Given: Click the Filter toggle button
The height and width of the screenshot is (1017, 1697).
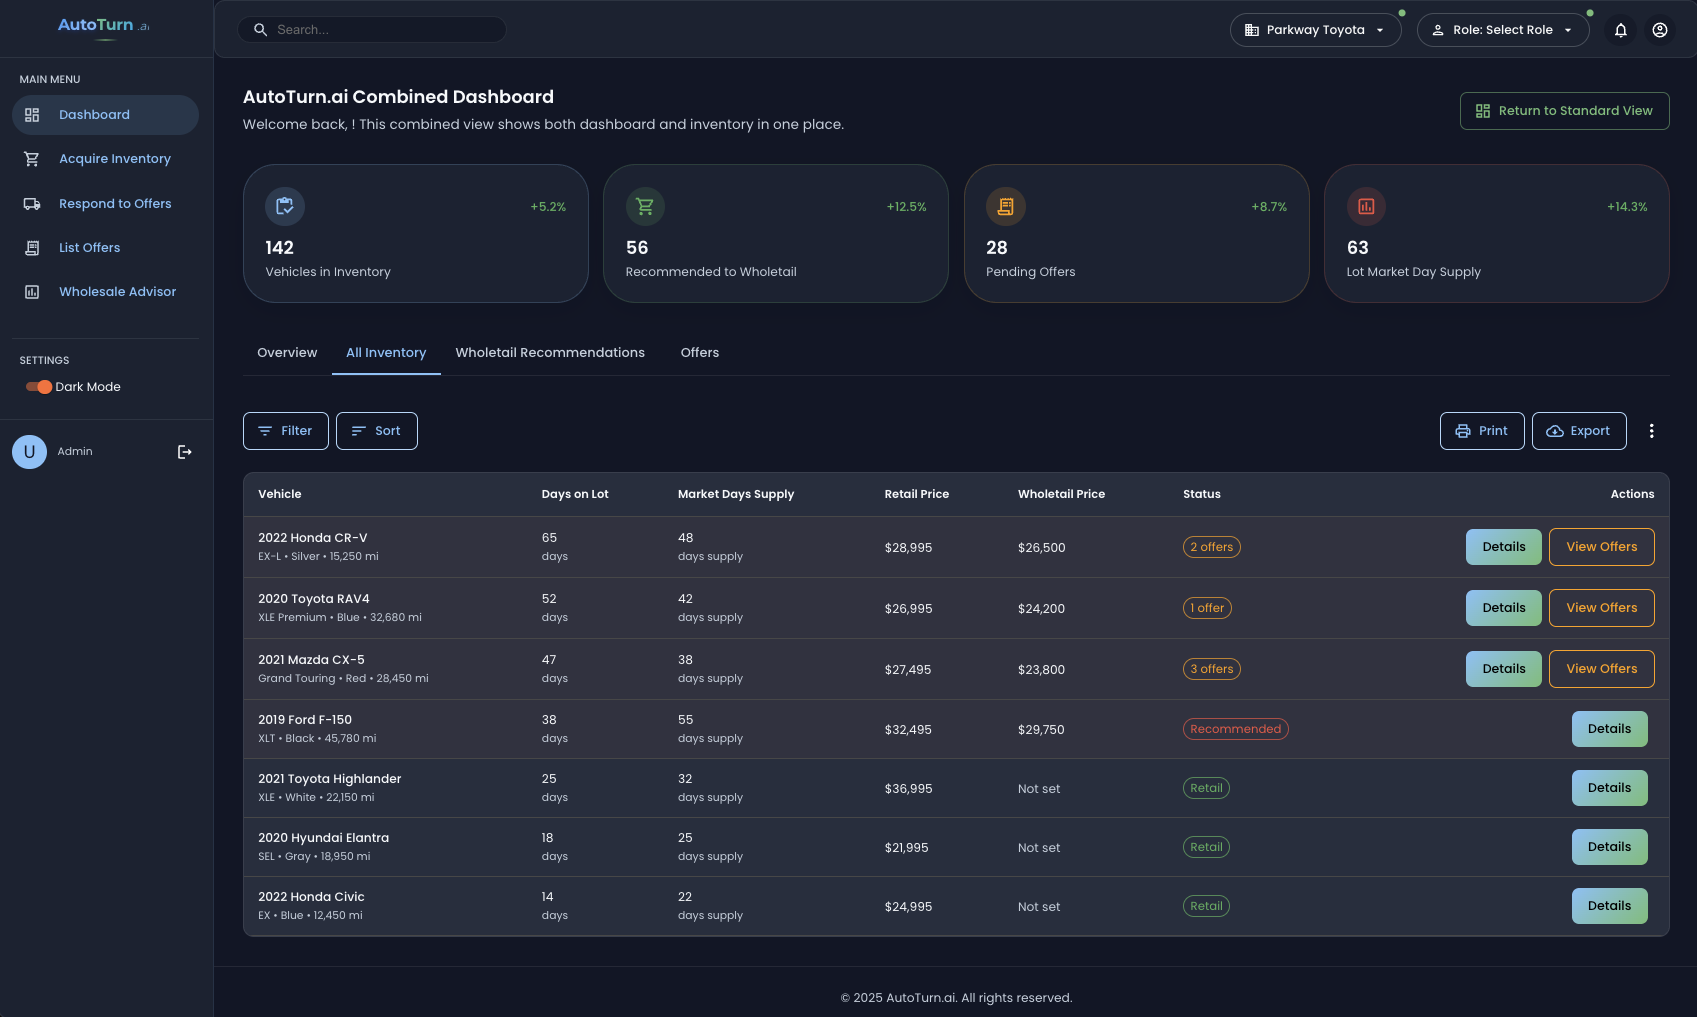Looking at the screenshot, I should (285, 430).
